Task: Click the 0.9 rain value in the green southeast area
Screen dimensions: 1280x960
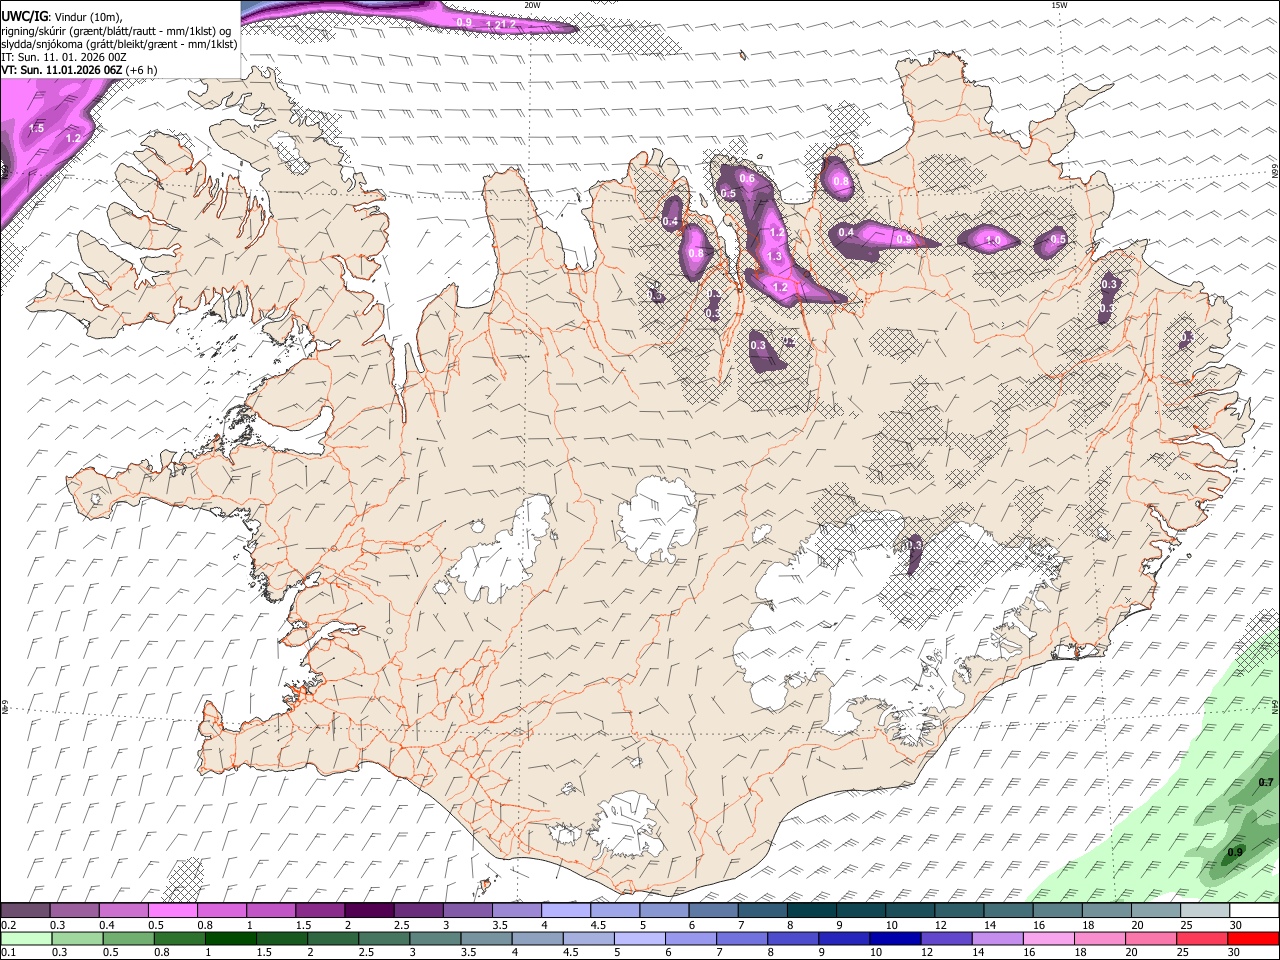Action: (1235, 852)
